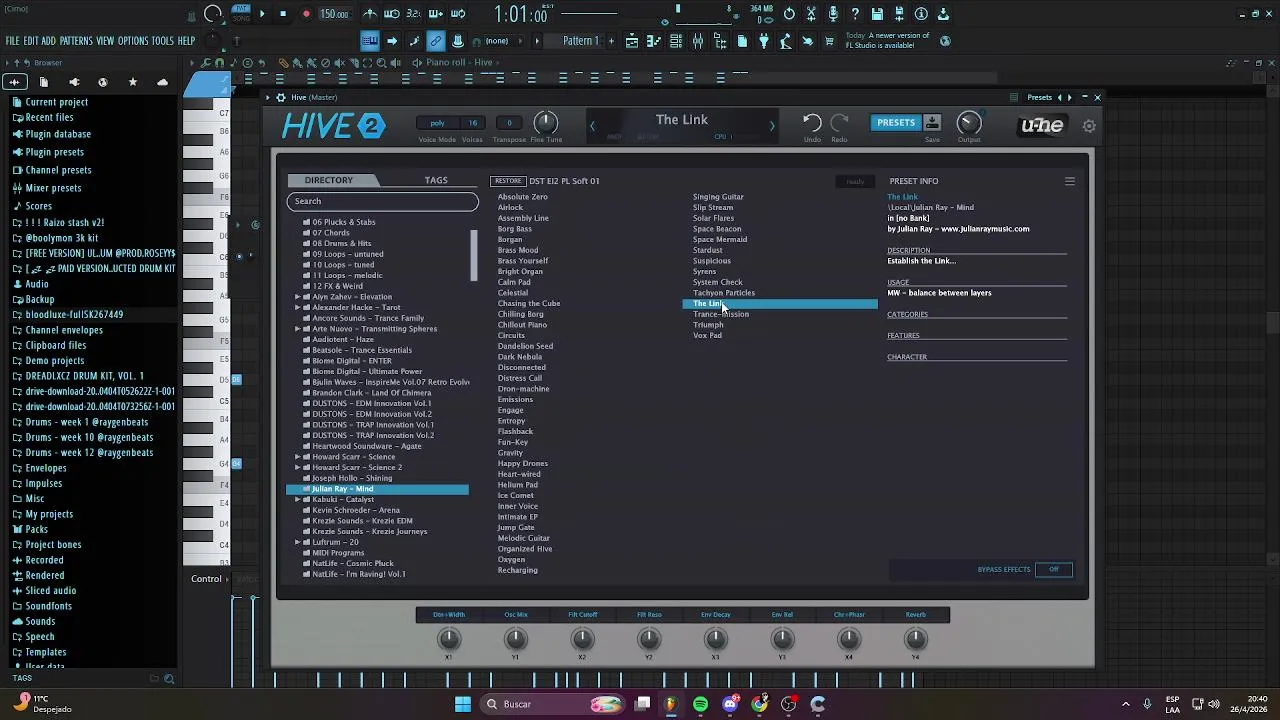
Task: Click the RESTORE button
Action: 508,181
